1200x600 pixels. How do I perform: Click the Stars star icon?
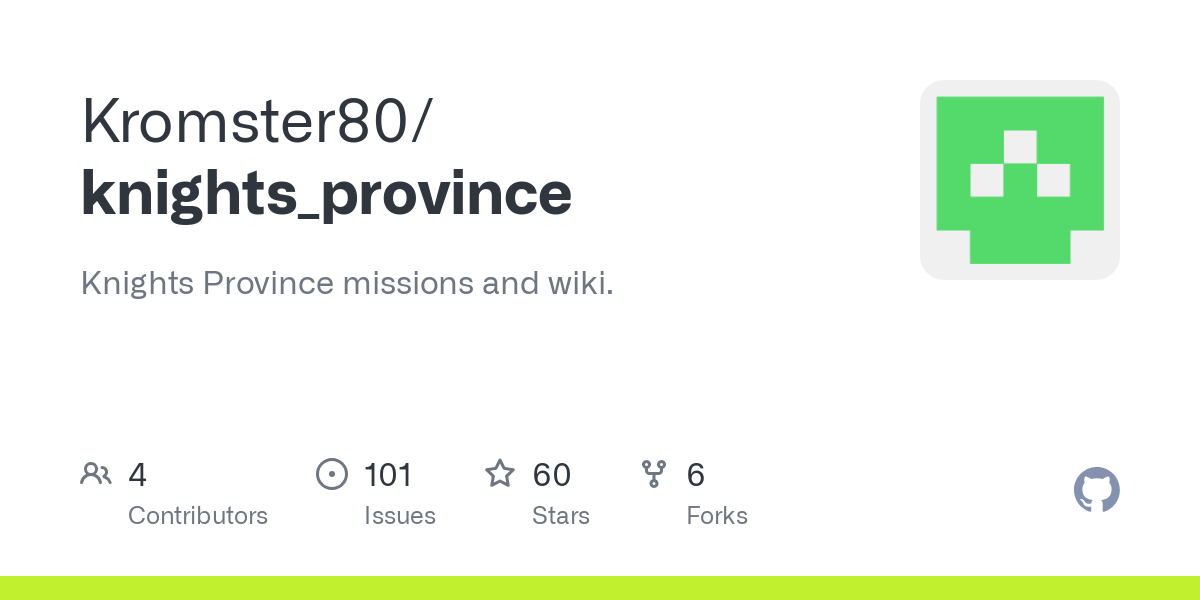500,474
